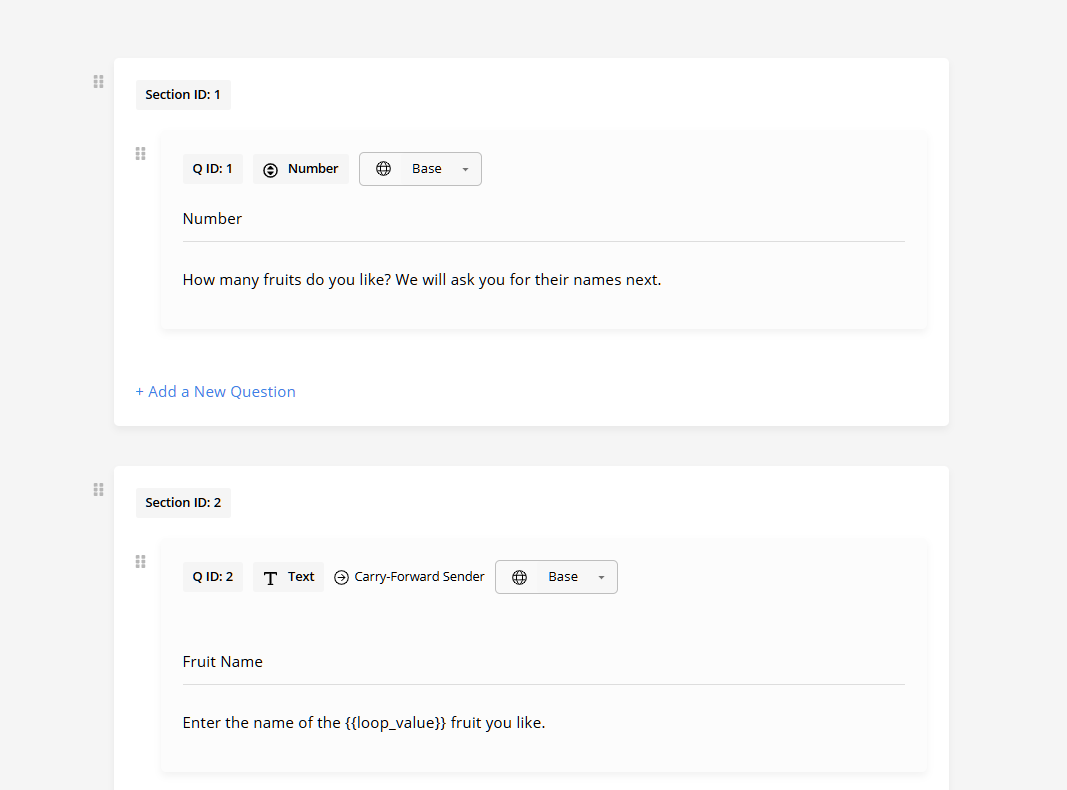Click the Carry-Forward Sender label
1067x790 pixels.
click(419, 577)
